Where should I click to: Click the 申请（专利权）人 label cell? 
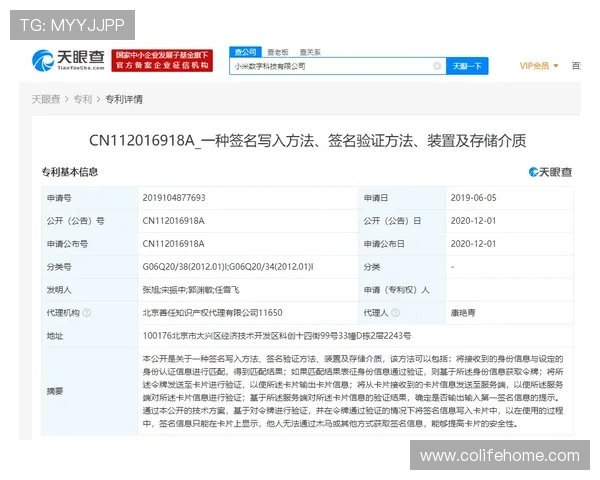402,290
